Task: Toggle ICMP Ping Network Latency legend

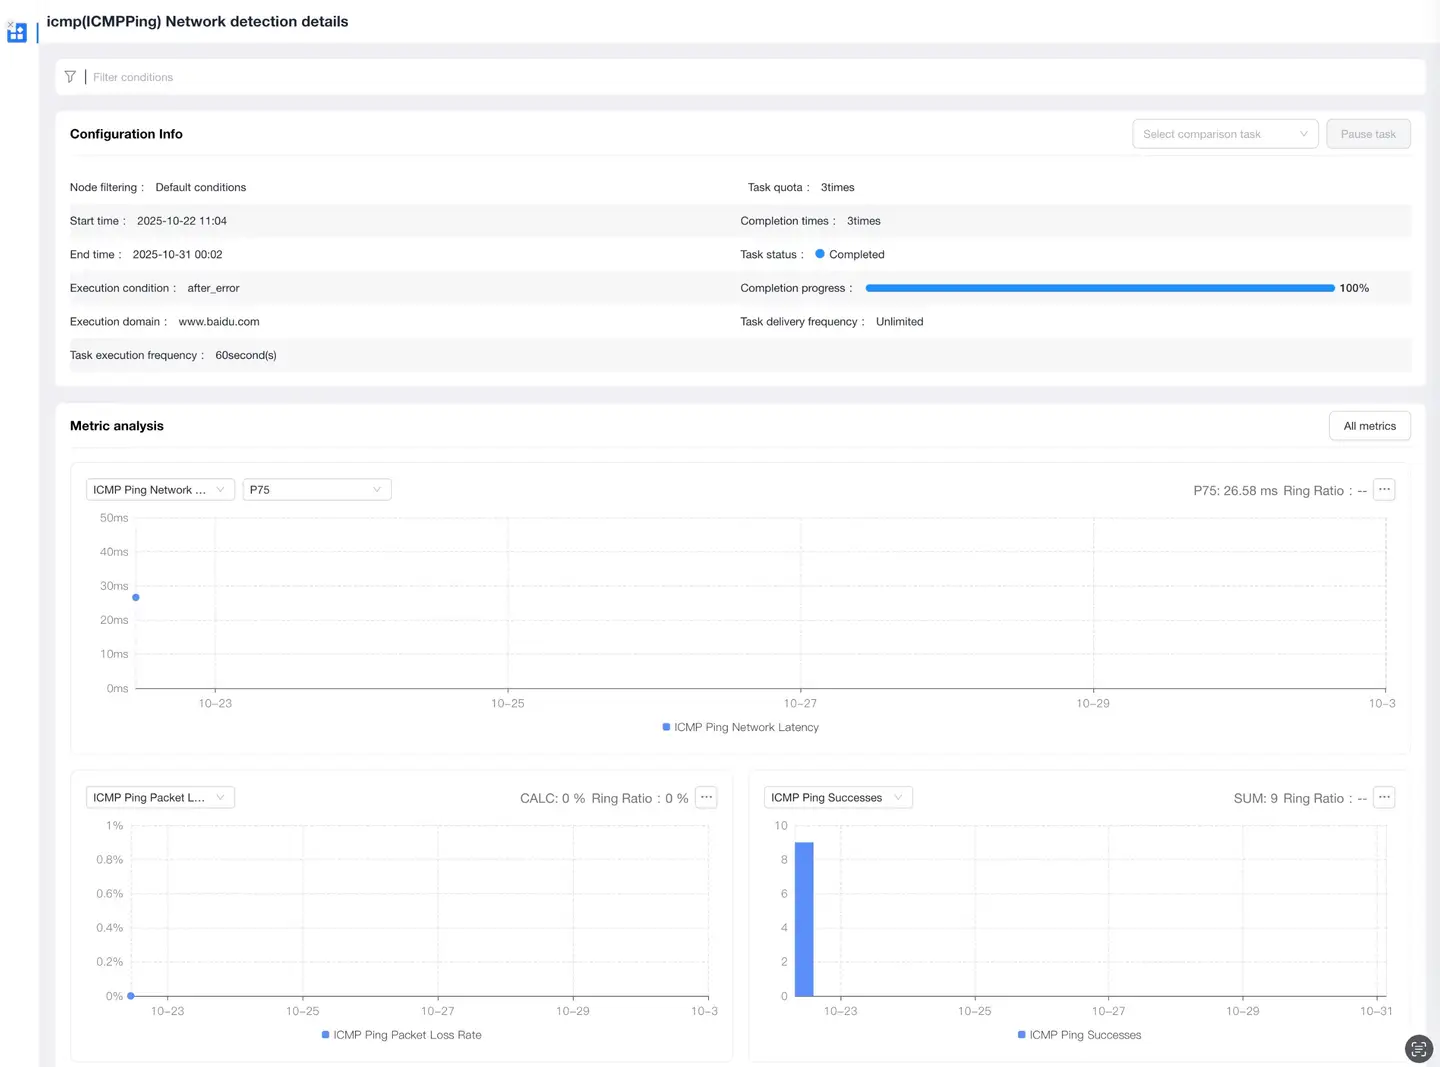Action: pos(740,728)
